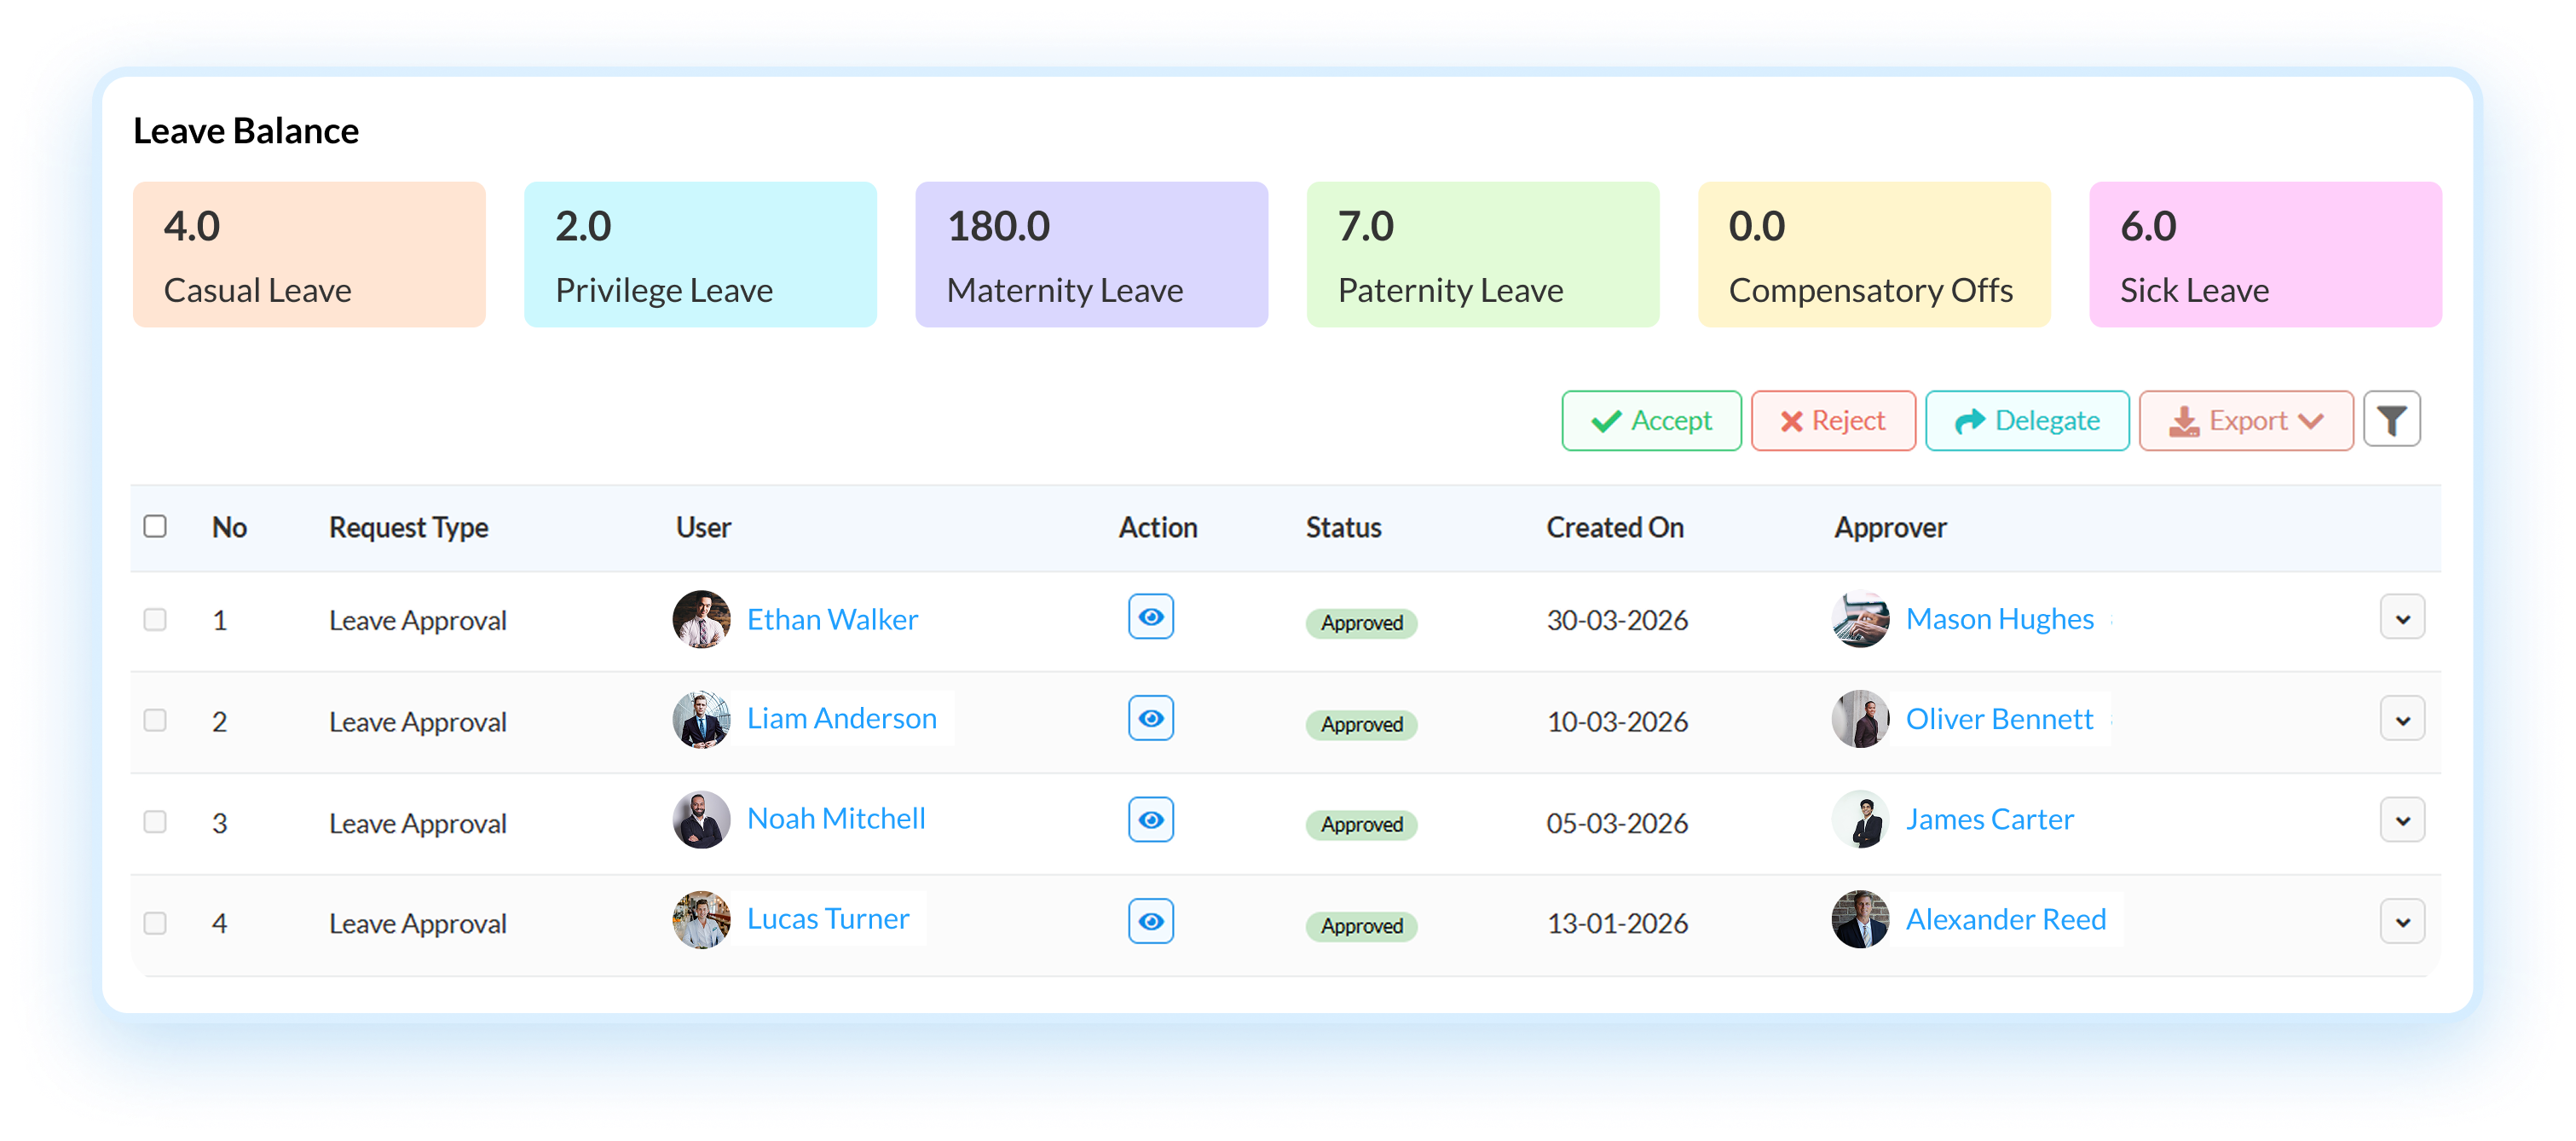Check the box for row 4
This screenshot has width=2576, height=1141.
point(155,923)
